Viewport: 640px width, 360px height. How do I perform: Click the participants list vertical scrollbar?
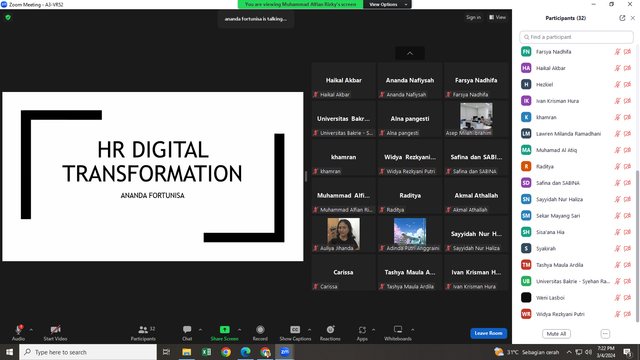point(637,245)
